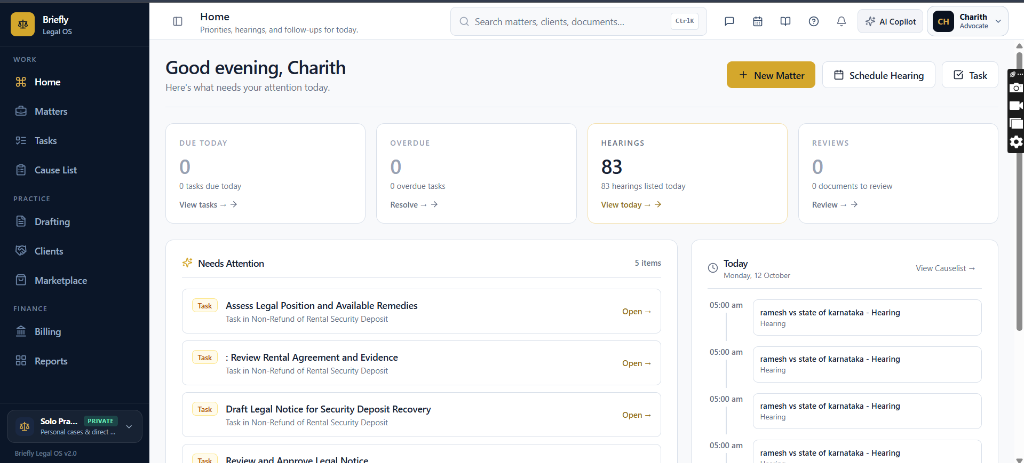The height and width of the screenshot is (463, 1024).
Task: Open the calendar icon in top bar
Action: tap(758, 22)
